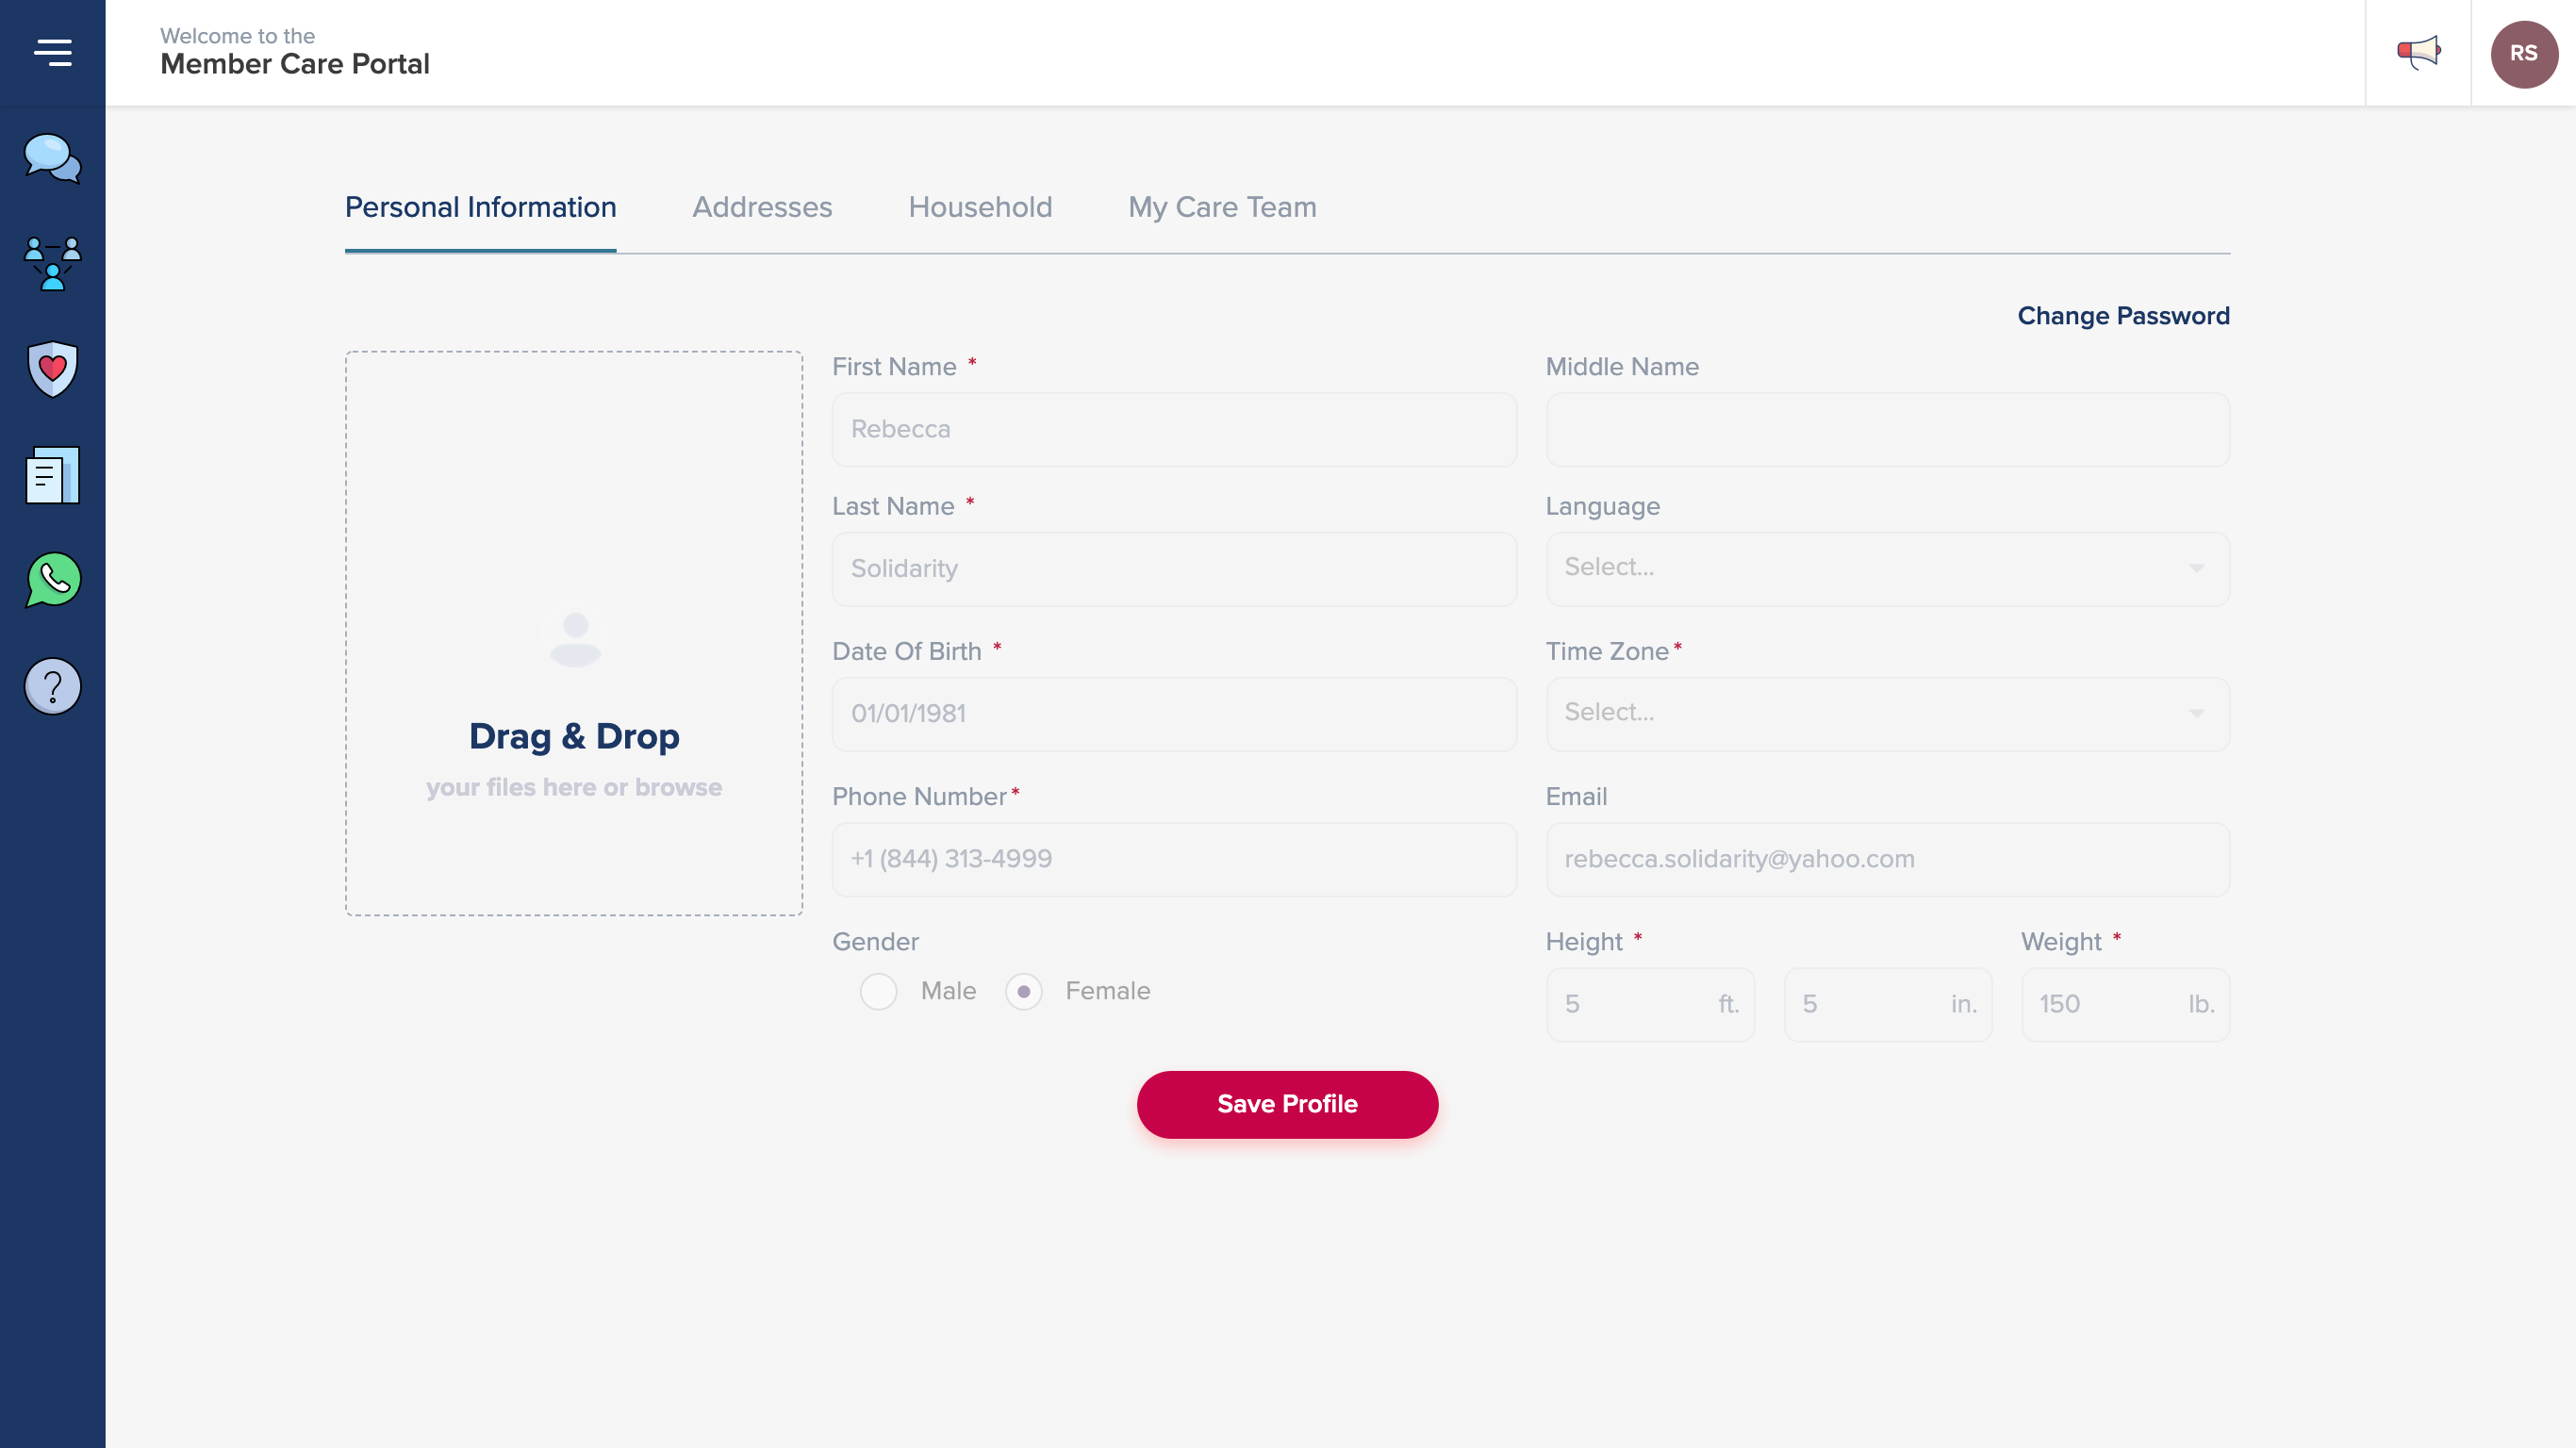Open the hamburger menu in sidebar
This screenshot has width=2576, height=1448.
(52, 52)
